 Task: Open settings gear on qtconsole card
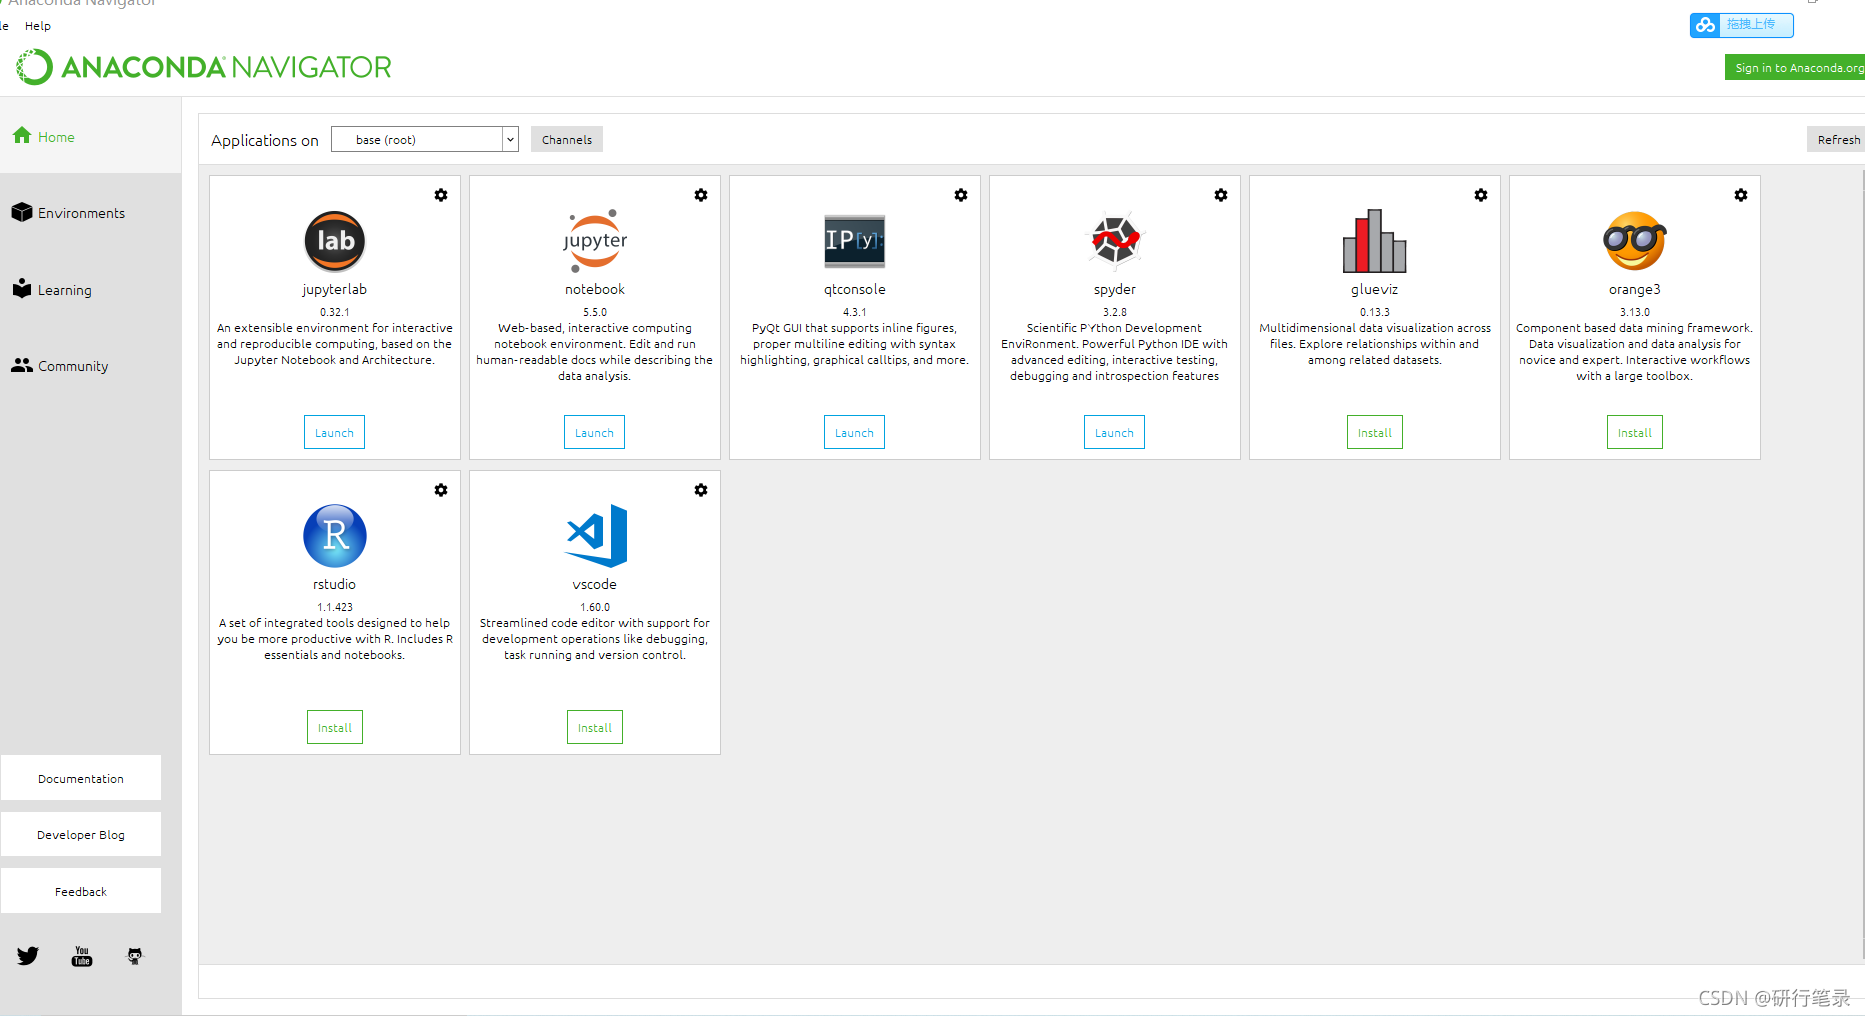click(961, 195)
